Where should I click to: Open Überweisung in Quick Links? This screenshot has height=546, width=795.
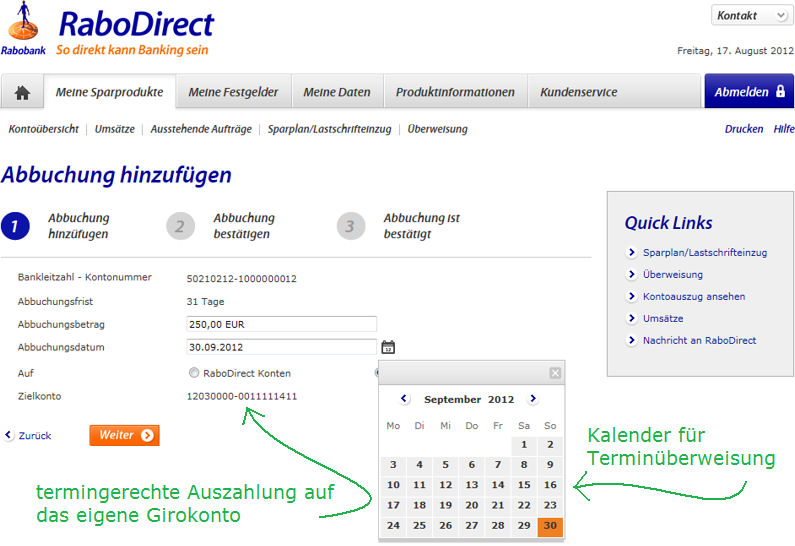673,274
